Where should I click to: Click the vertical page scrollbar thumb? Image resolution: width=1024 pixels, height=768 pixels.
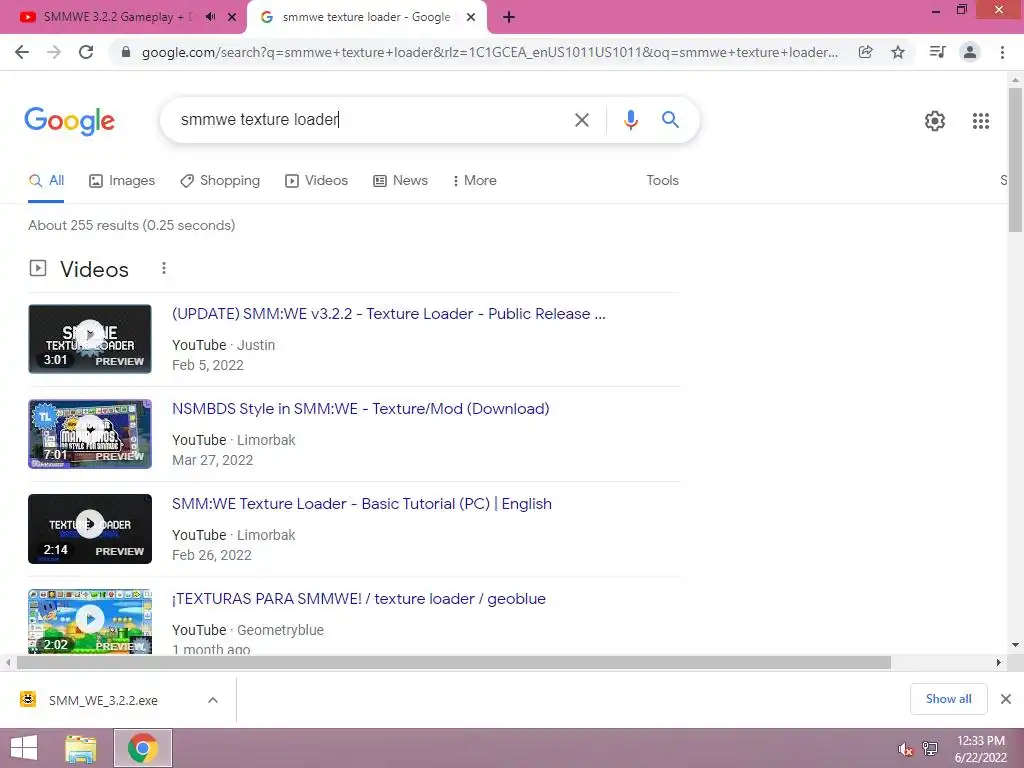tap(1015, 160)
